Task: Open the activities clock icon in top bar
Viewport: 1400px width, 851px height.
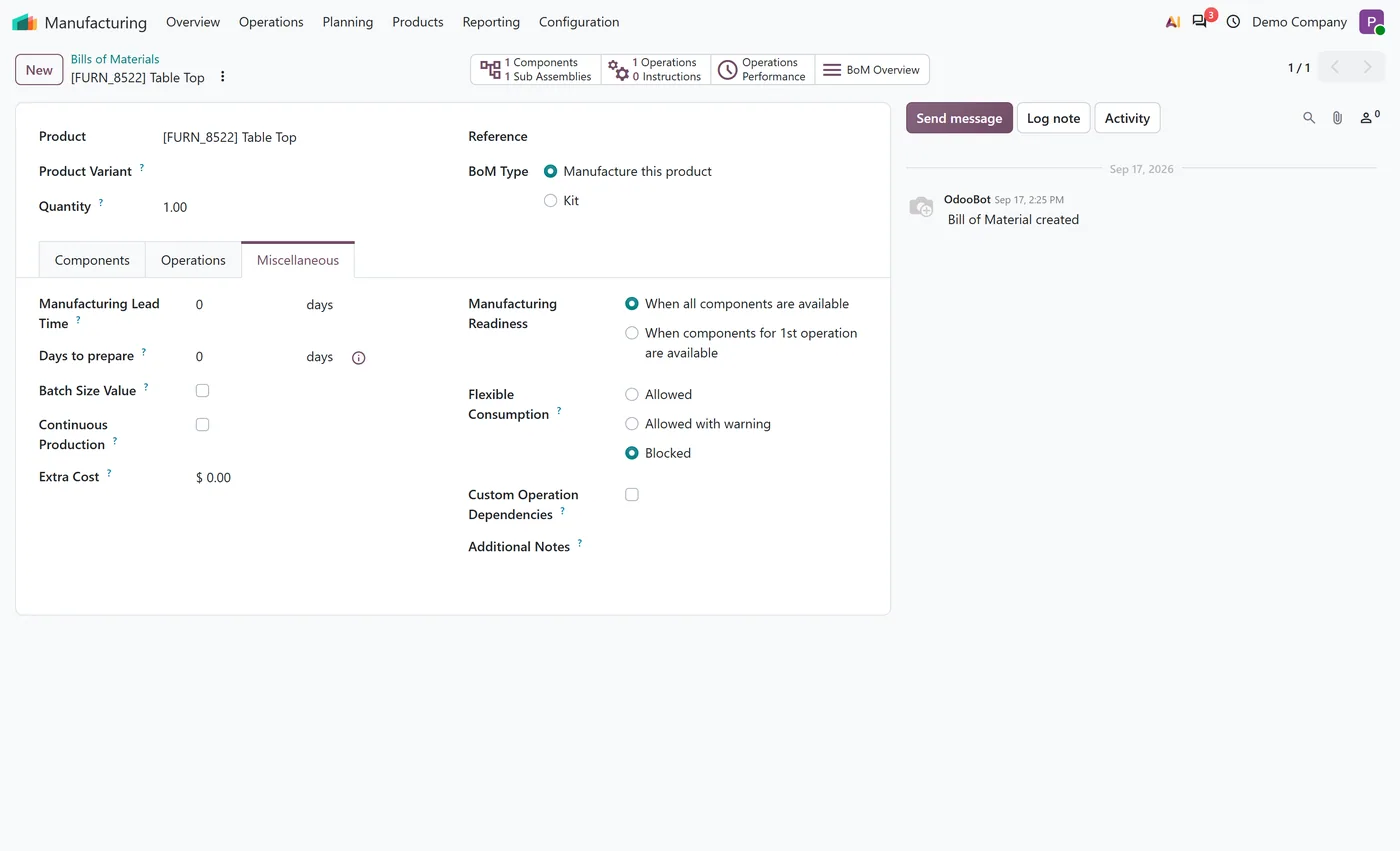Action: pyautogui.click(x=1233, y=21)
